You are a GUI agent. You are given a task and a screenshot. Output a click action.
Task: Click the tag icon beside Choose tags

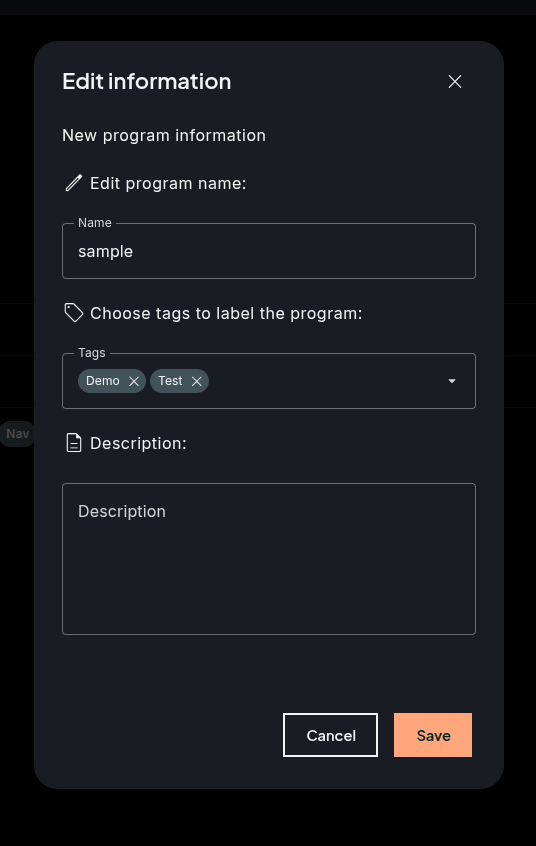[x=74, y=313]
